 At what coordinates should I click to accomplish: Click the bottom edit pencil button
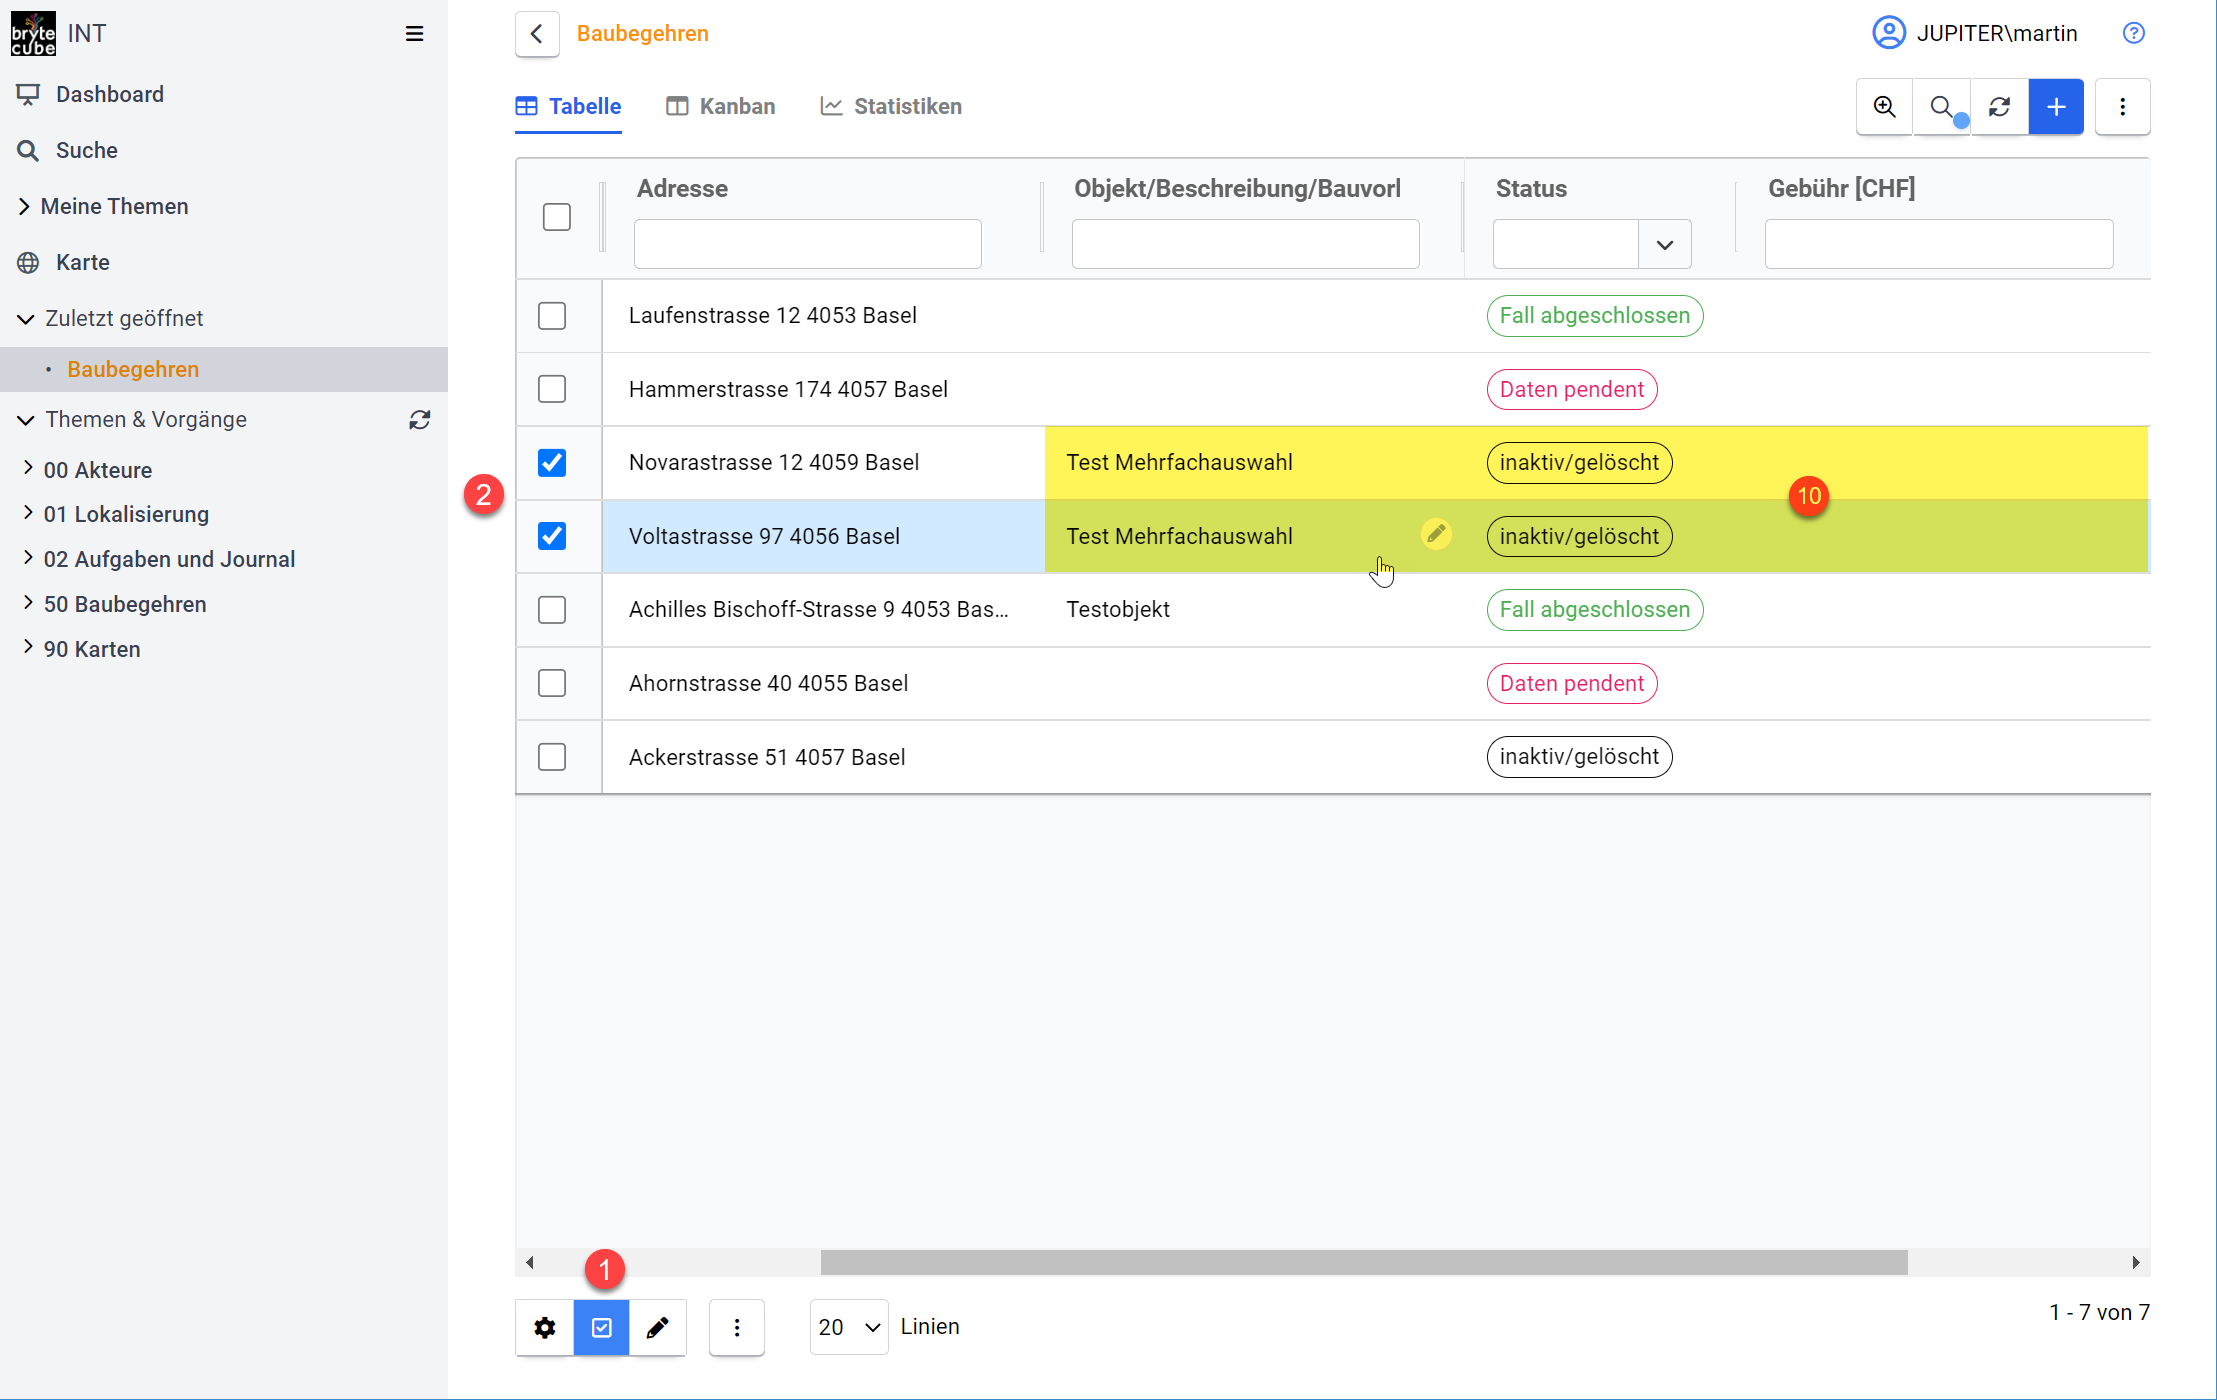coord(658,1327)
